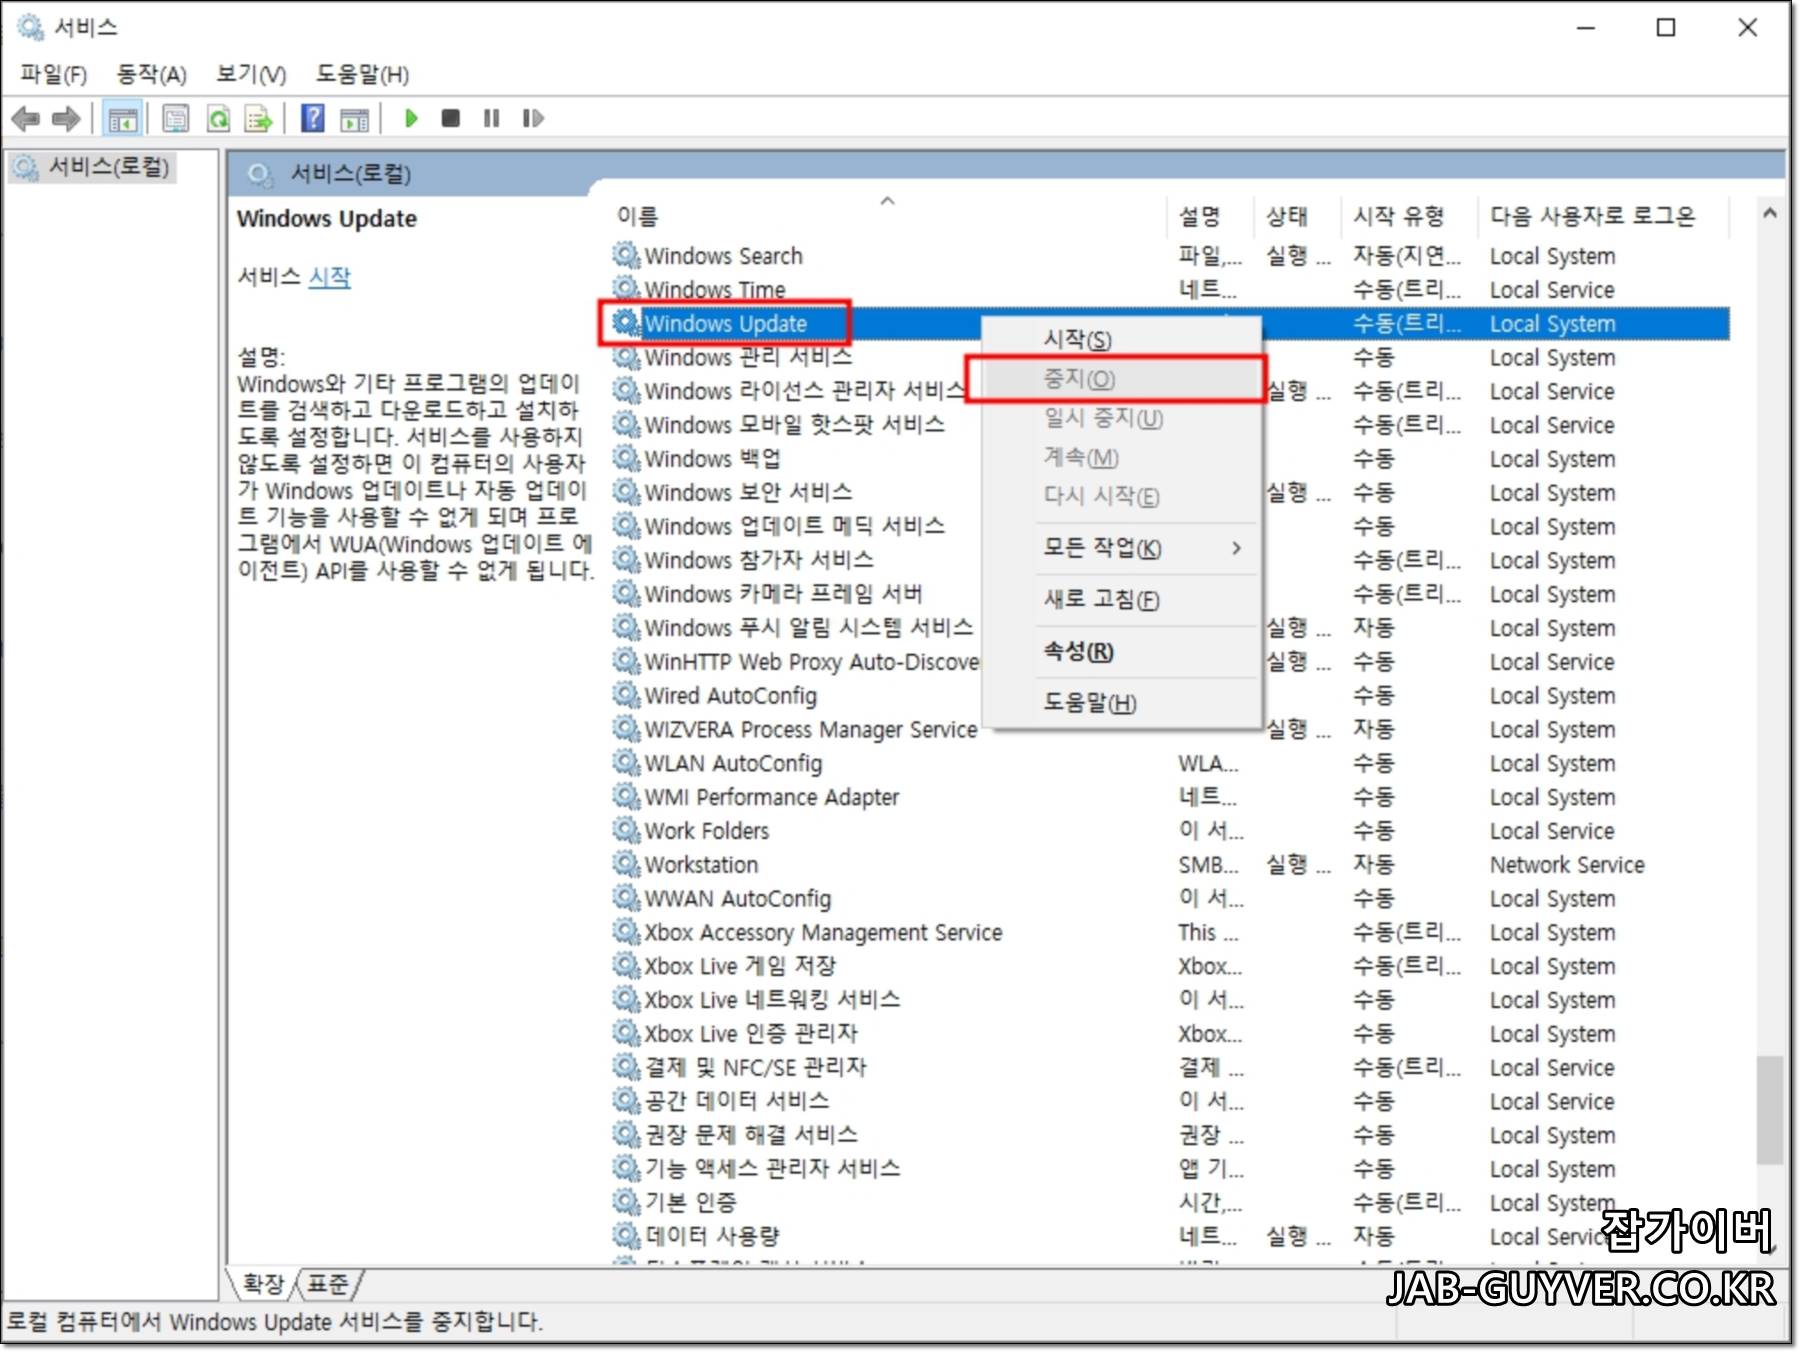This screenshot has height=1352, width=1800.
Task: Click the Properties toolbar icon
Action: pos(175,119)
